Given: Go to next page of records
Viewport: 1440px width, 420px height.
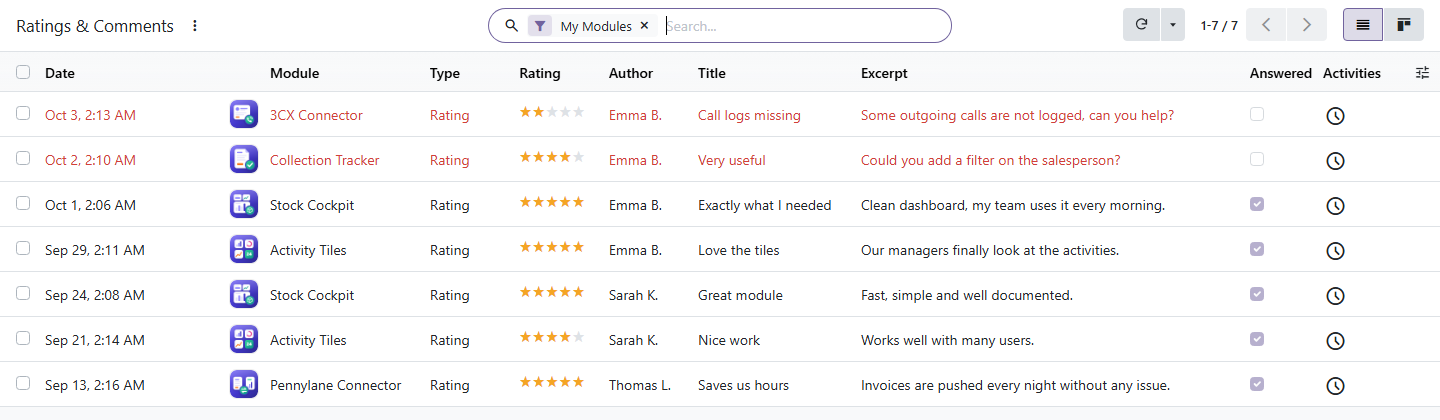Looking at the screenshot, I should click(1306, 25).
